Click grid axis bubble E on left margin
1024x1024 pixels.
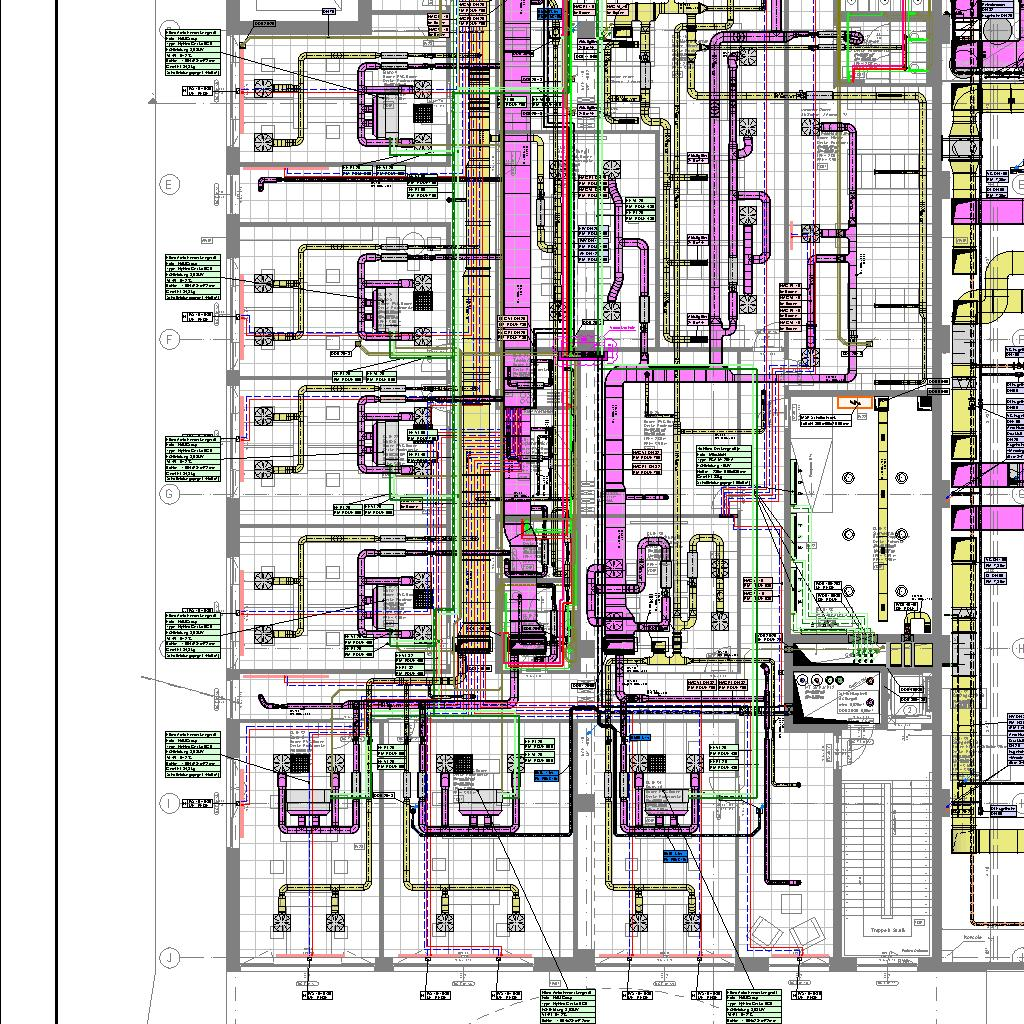pos(169,185)
